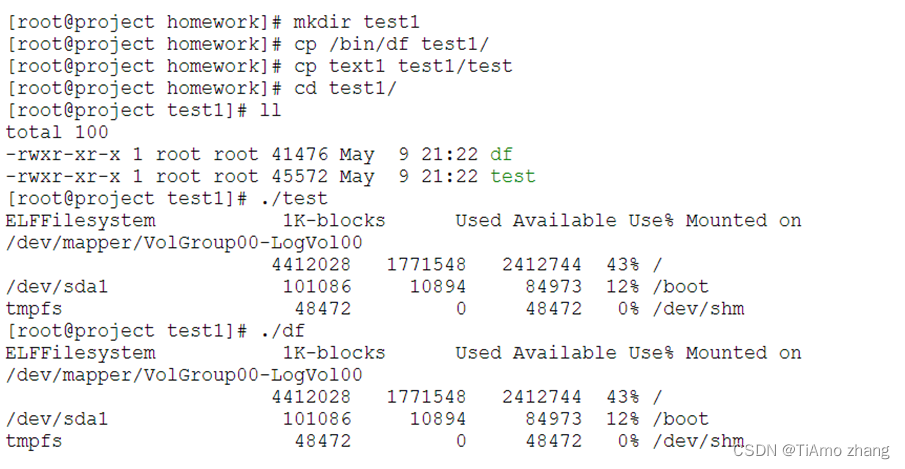The image size is (905, 469).
Task: Click the 'mkdir test1' command text
Action: coord(357,22)
